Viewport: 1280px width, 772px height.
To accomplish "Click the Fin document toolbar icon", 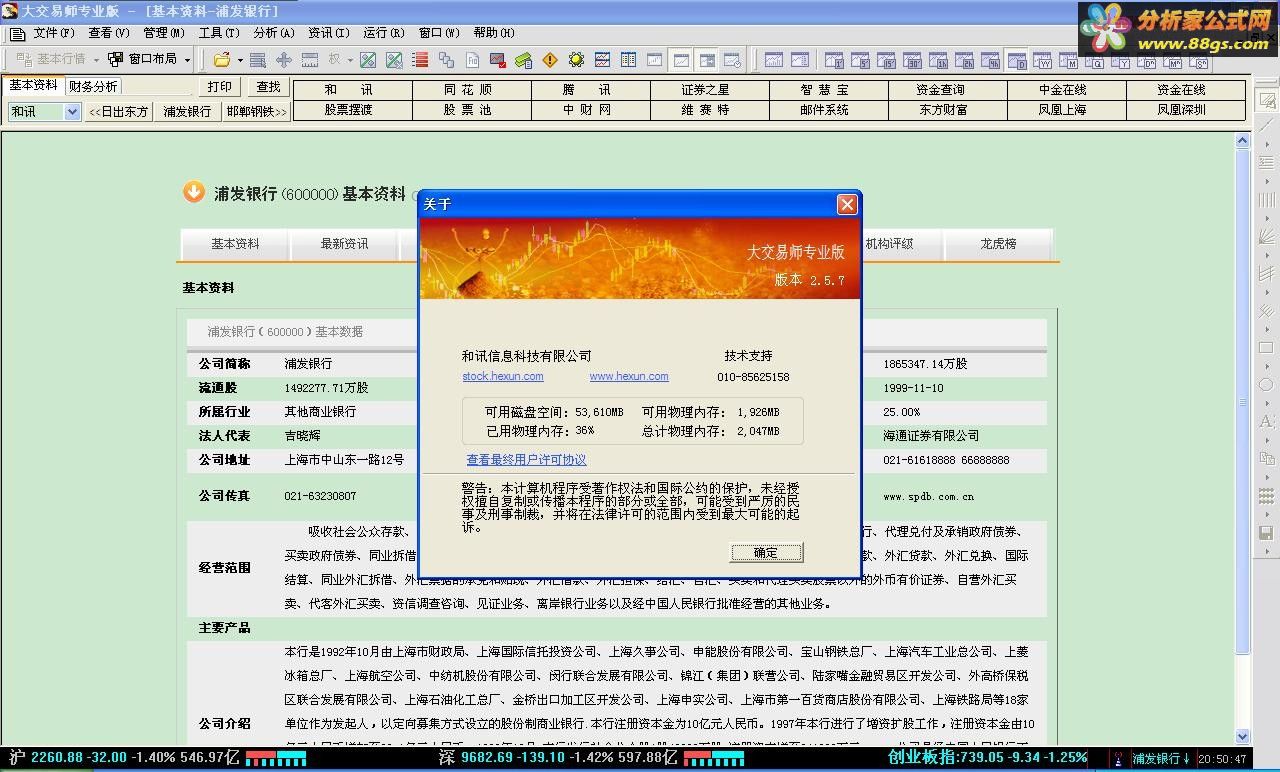I will pos(472,60).
